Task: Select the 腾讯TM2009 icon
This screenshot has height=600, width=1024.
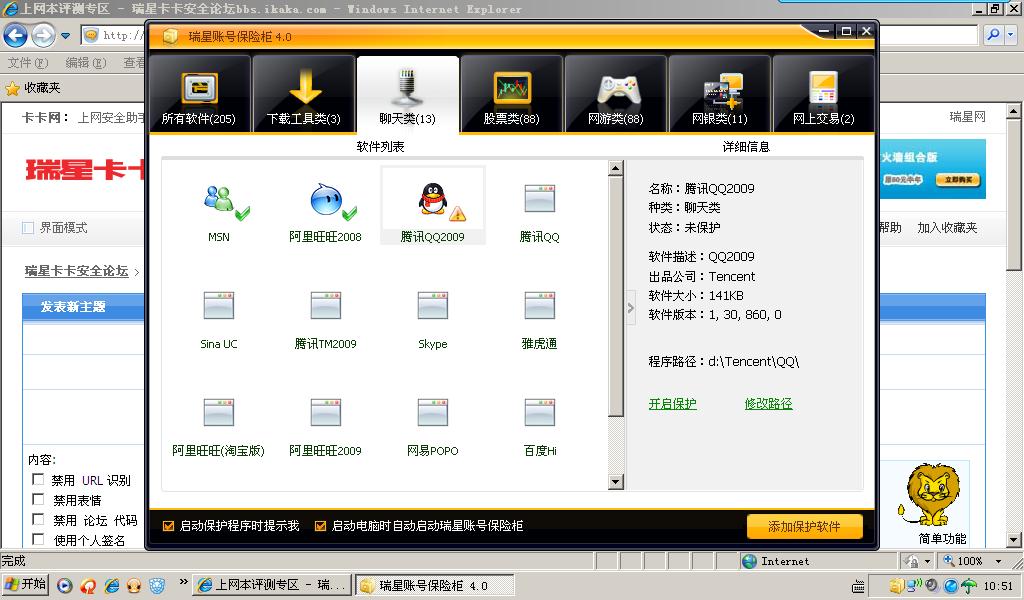Action: 325,305
